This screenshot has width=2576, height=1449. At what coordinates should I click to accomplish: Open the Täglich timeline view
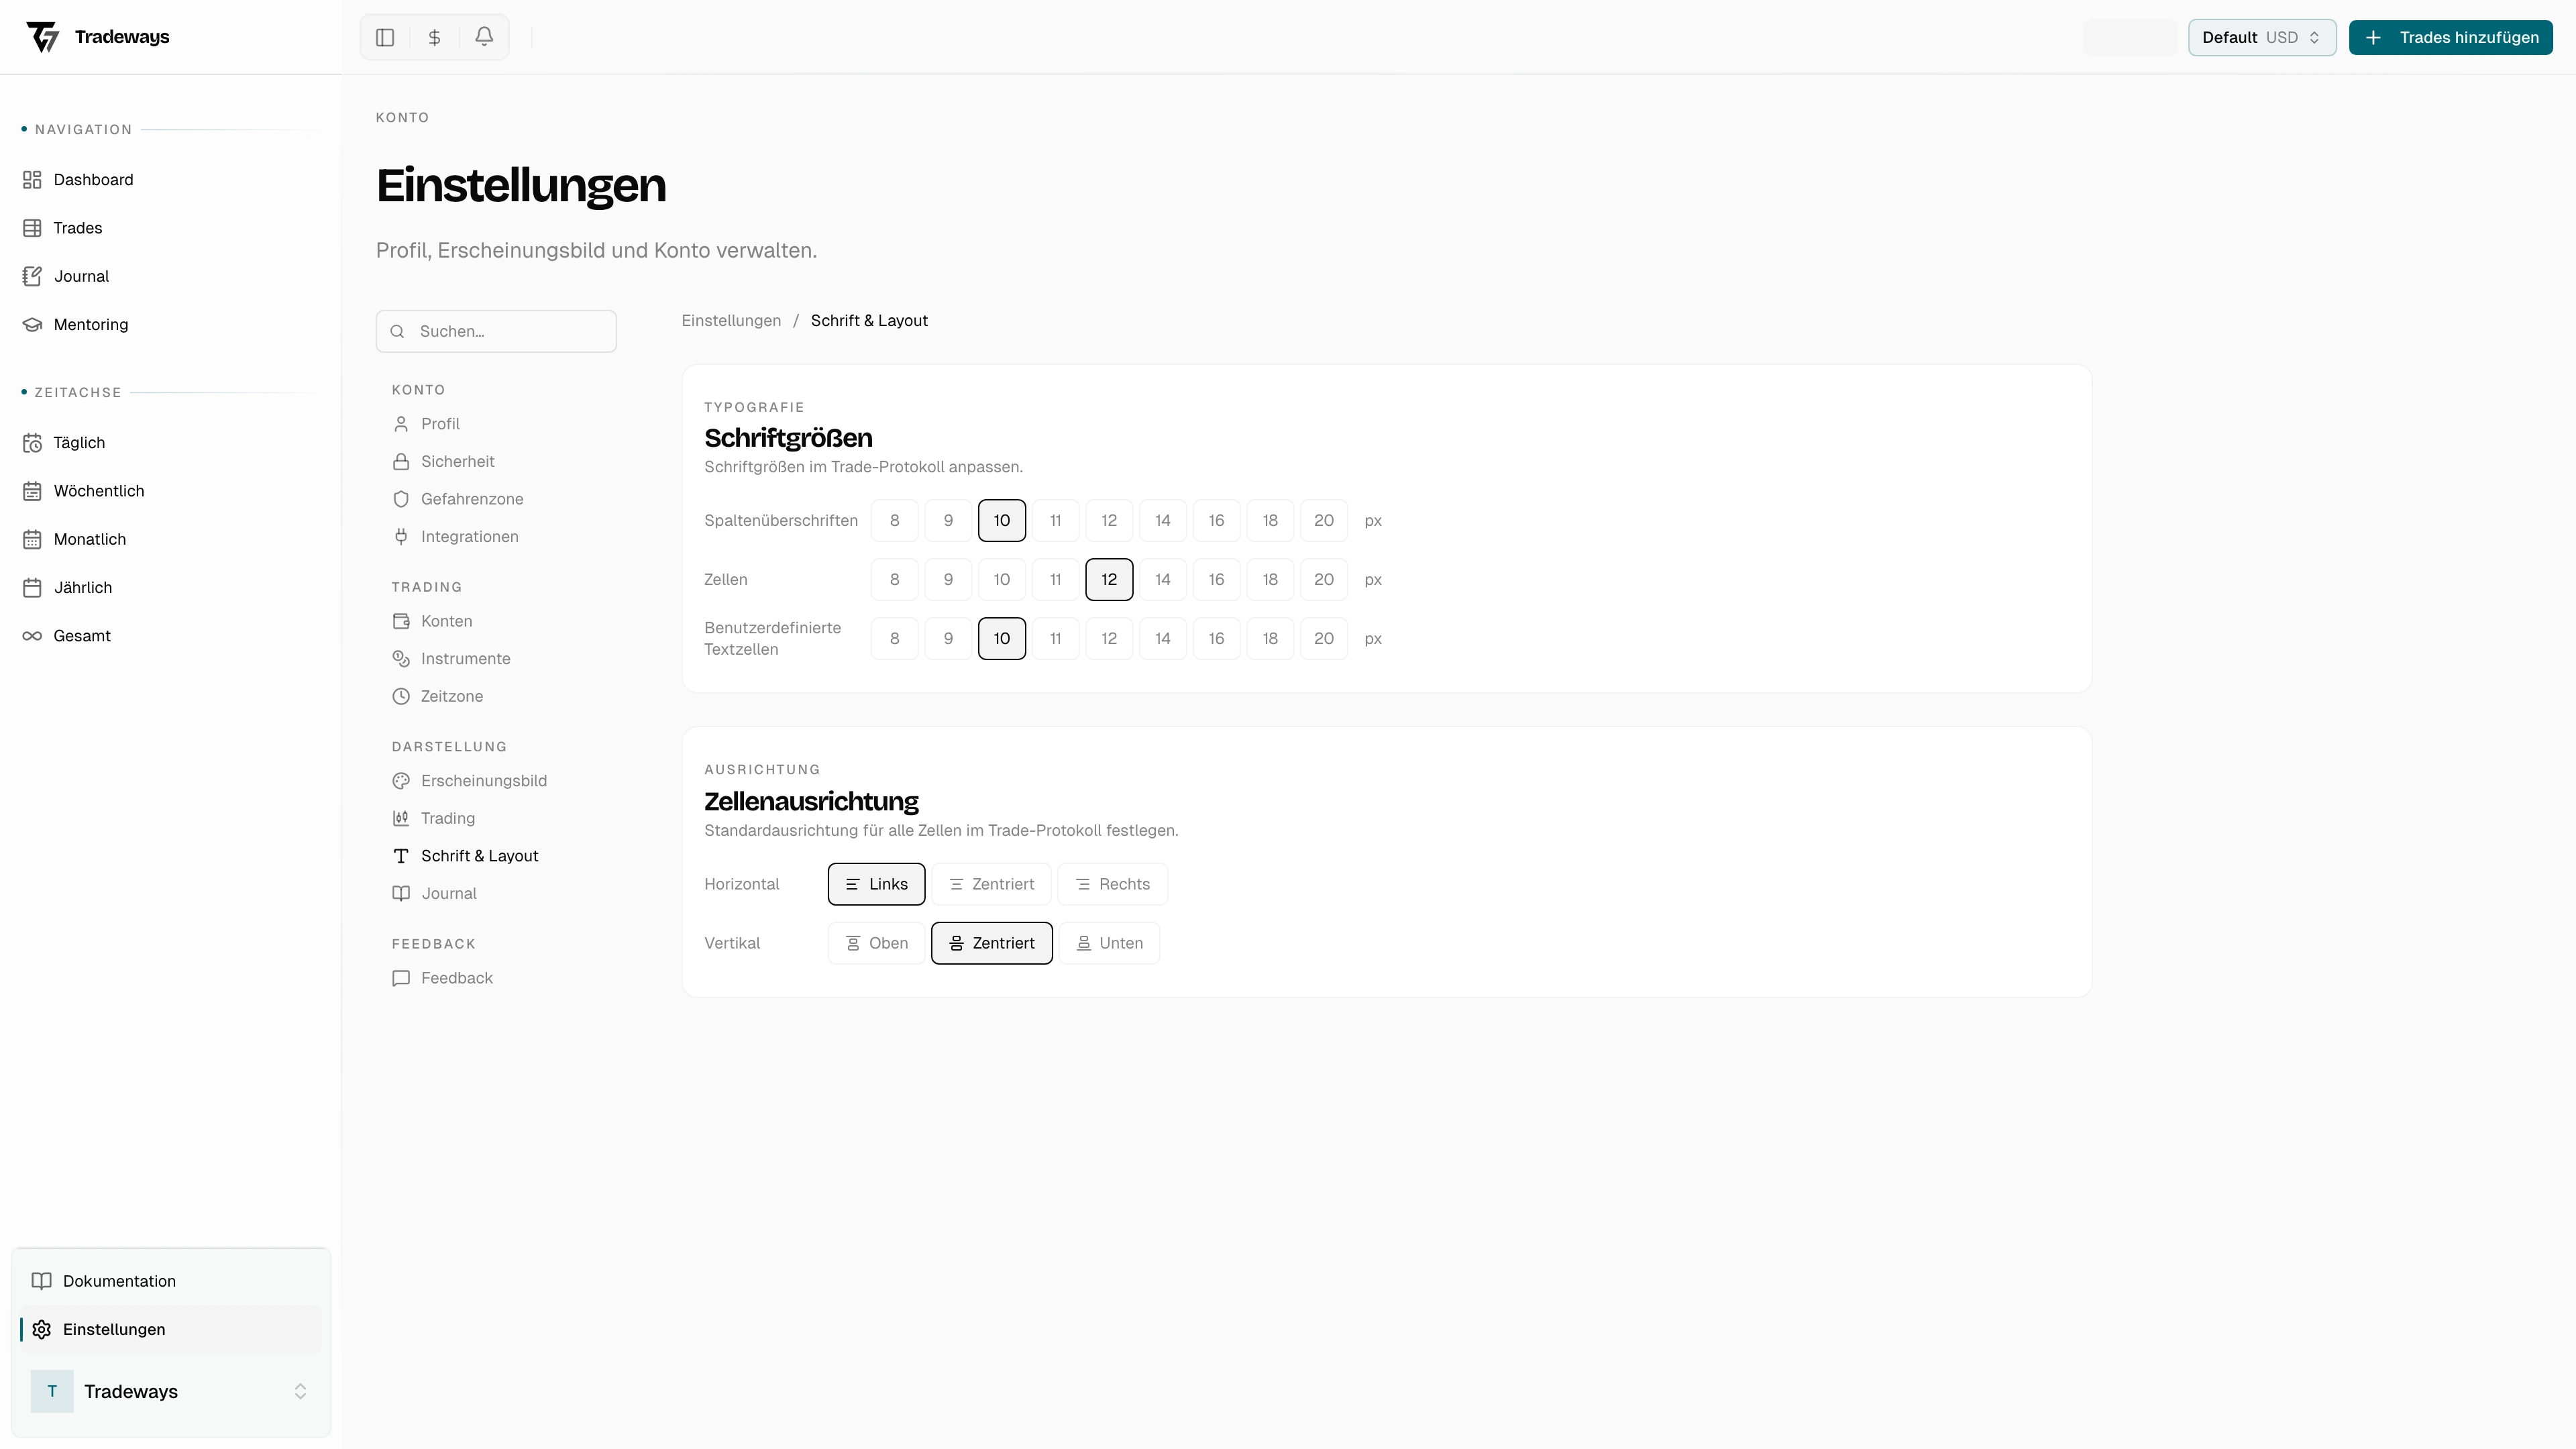79,442
